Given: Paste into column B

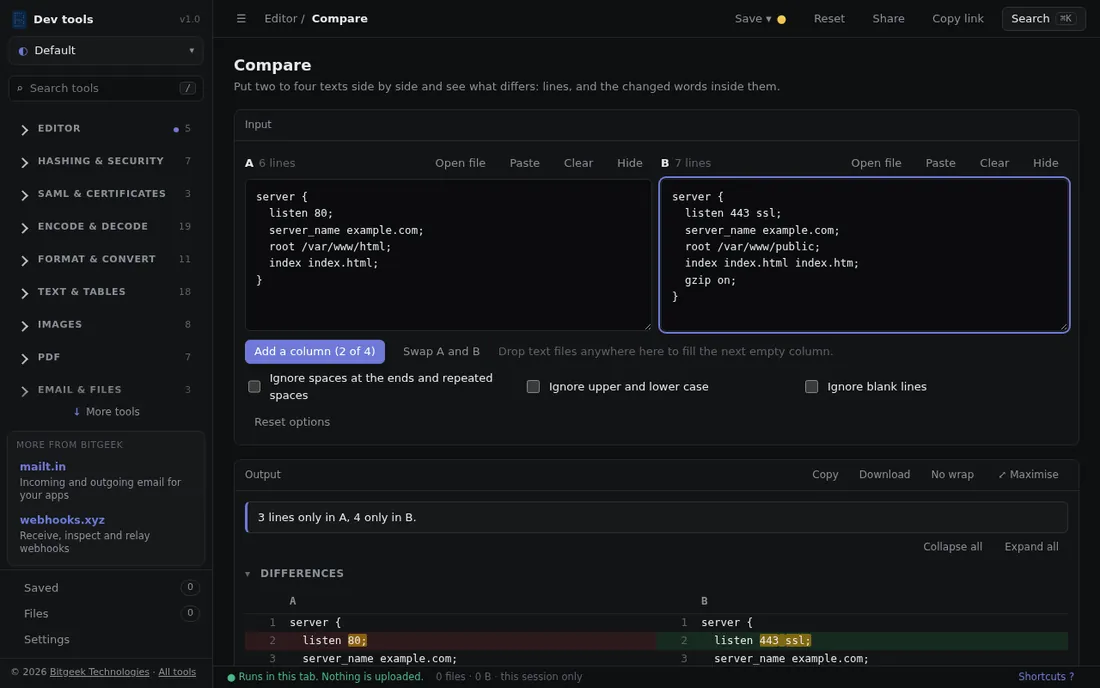Looking at the screenshot, I should click(940, 163).
